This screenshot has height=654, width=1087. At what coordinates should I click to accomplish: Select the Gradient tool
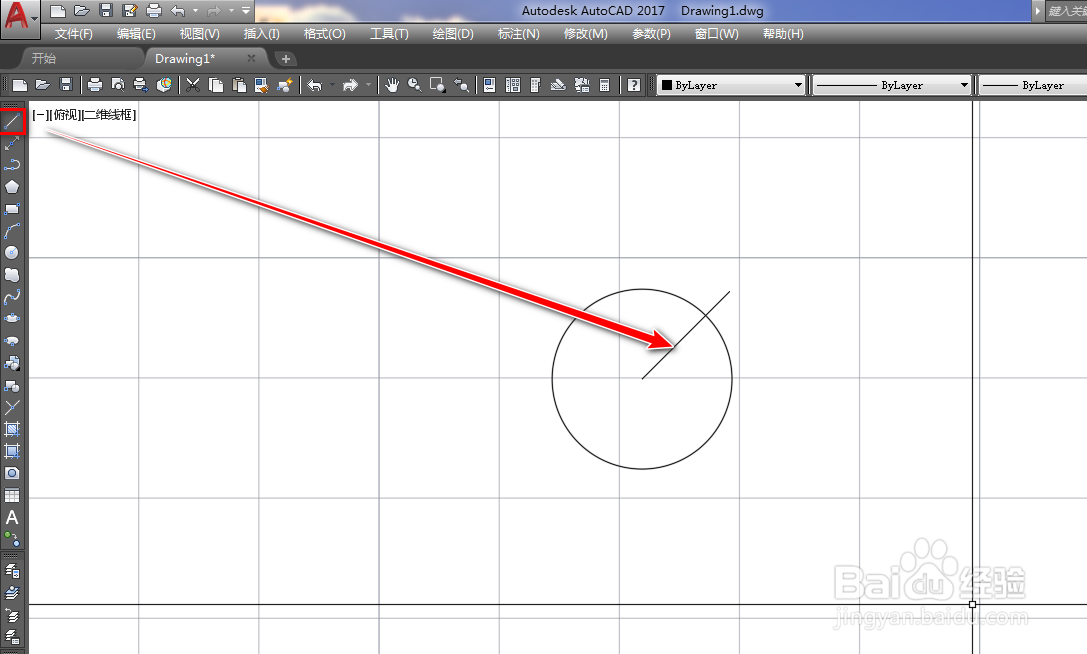tap(12, 451)
